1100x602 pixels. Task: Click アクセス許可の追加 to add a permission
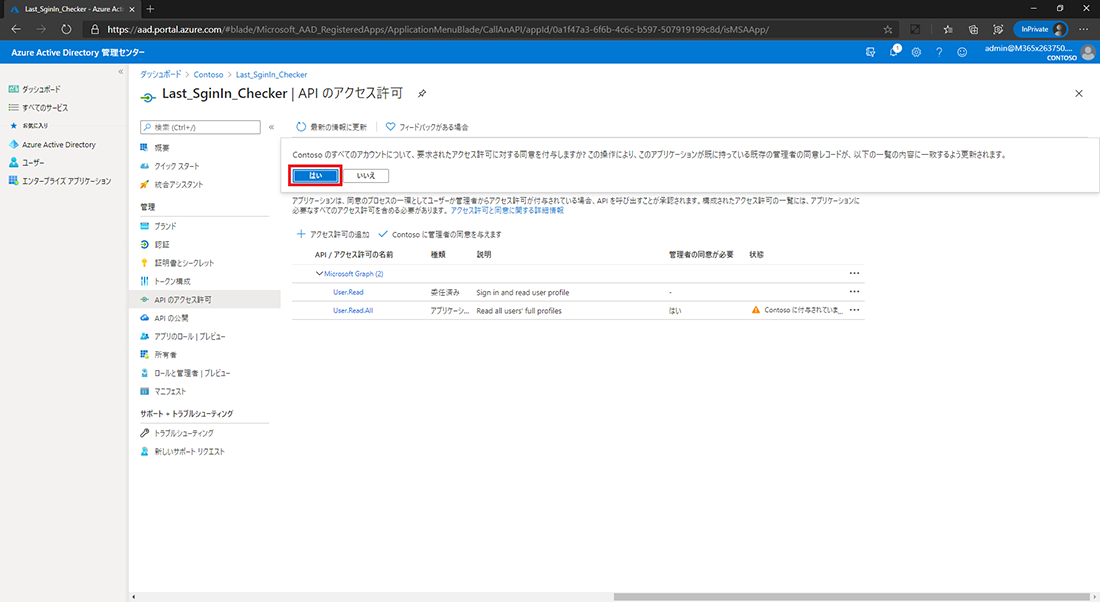click(x=333, y=234)
